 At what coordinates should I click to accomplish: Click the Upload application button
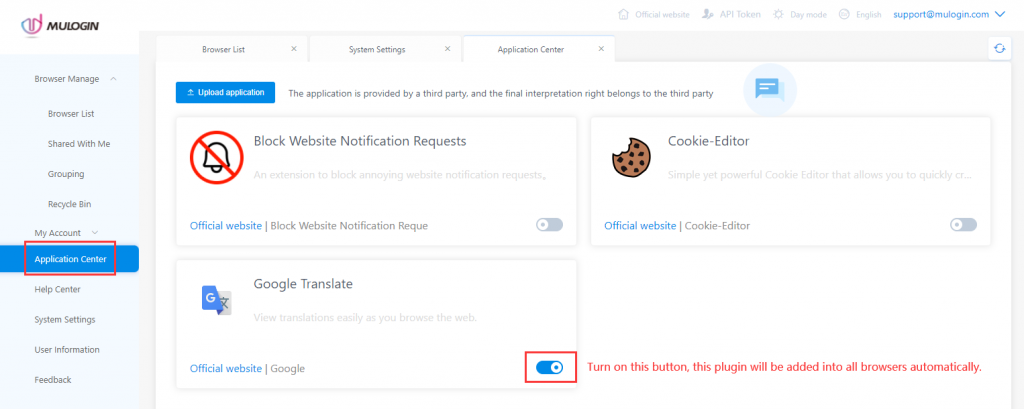coord(225,93)
